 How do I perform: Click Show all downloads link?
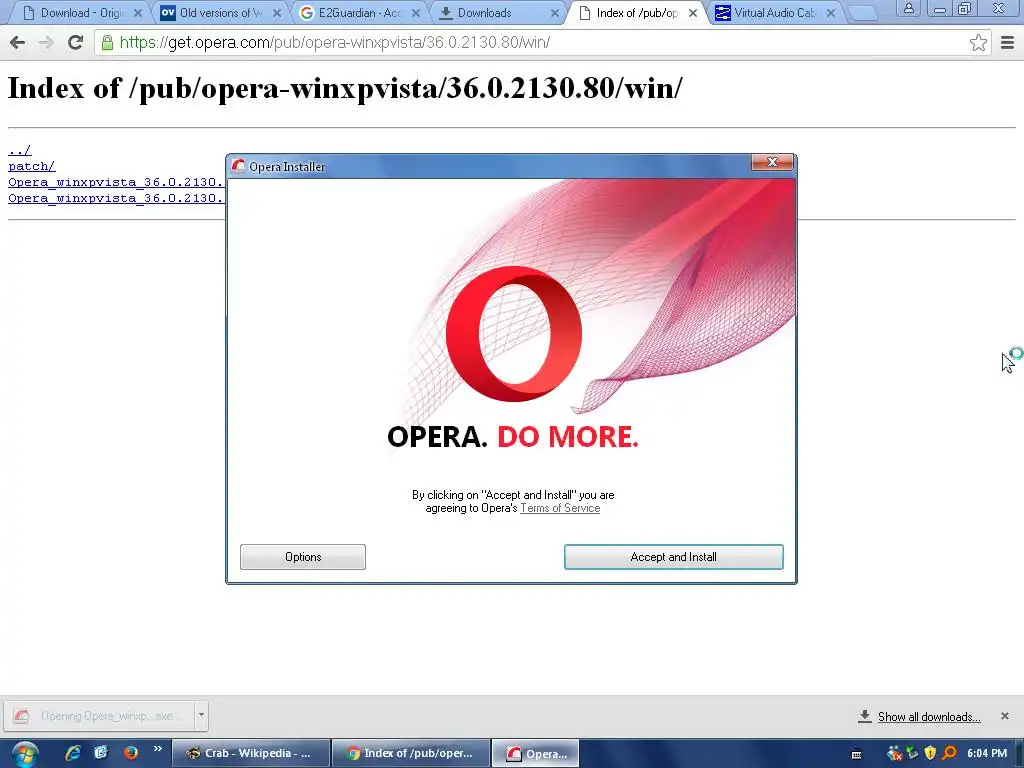pyautogui.click(x=929, y=717)
